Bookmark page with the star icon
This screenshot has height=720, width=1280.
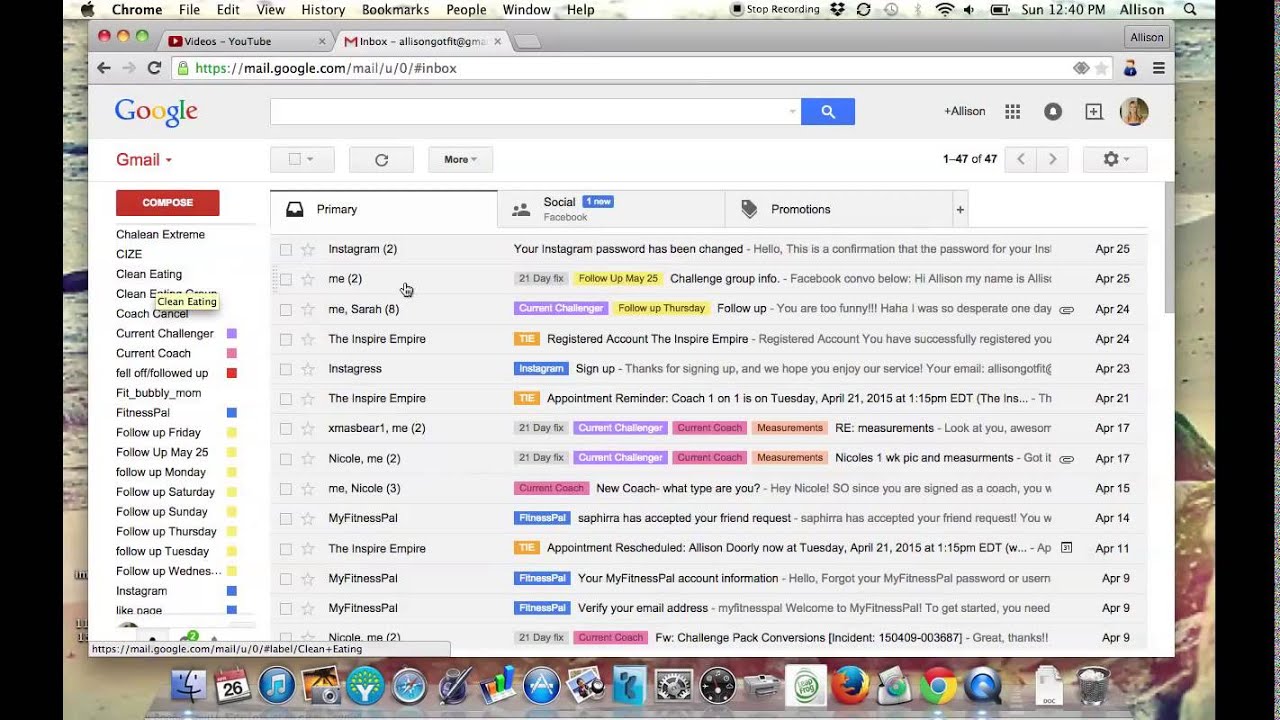coord(1101,68)
